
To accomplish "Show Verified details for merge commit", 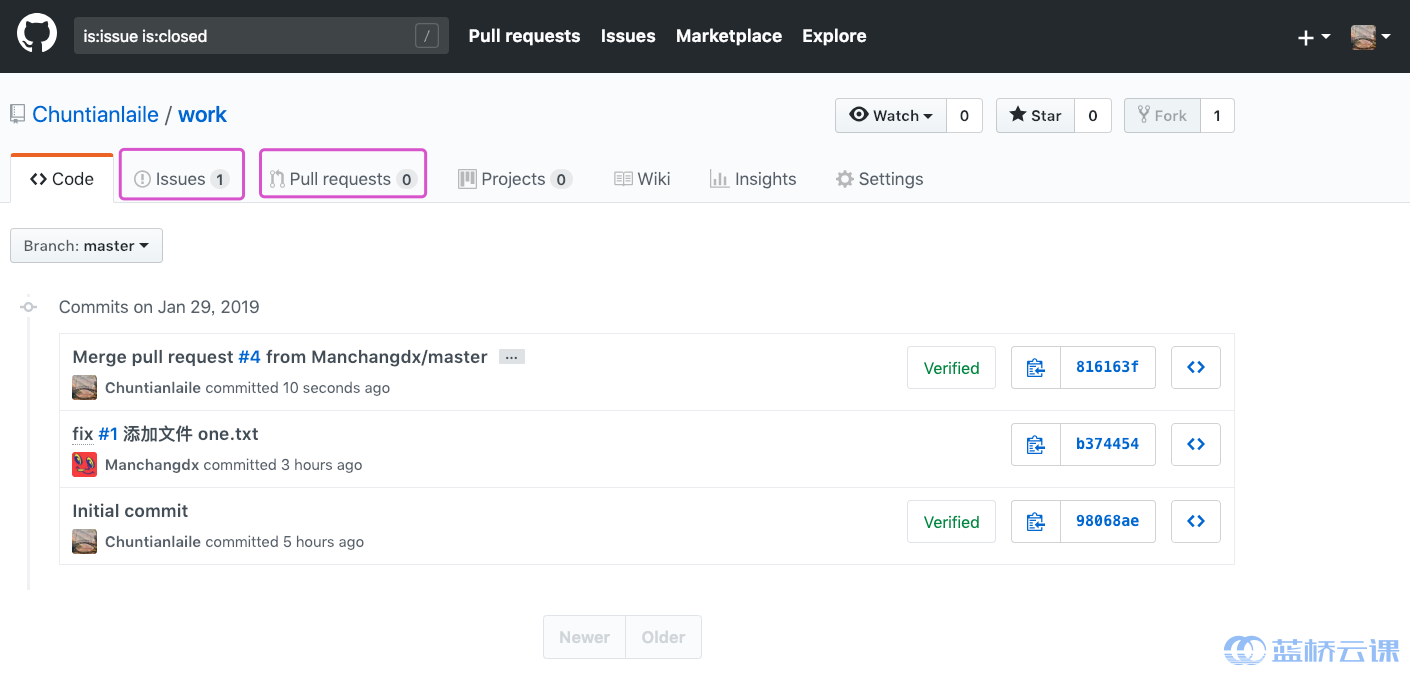I will [x=951, y=368].
